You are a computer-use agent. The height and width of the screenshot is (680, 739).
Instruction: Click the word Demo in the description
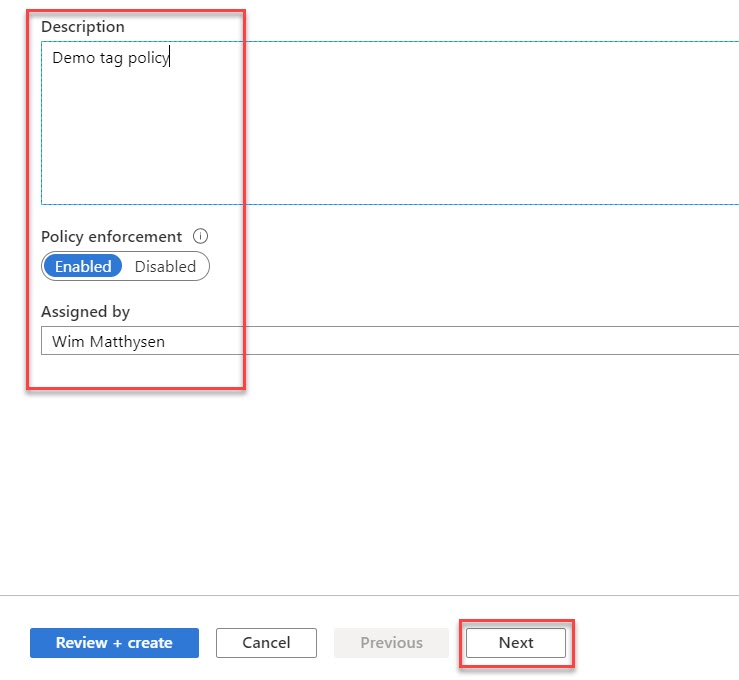(73, 58)
